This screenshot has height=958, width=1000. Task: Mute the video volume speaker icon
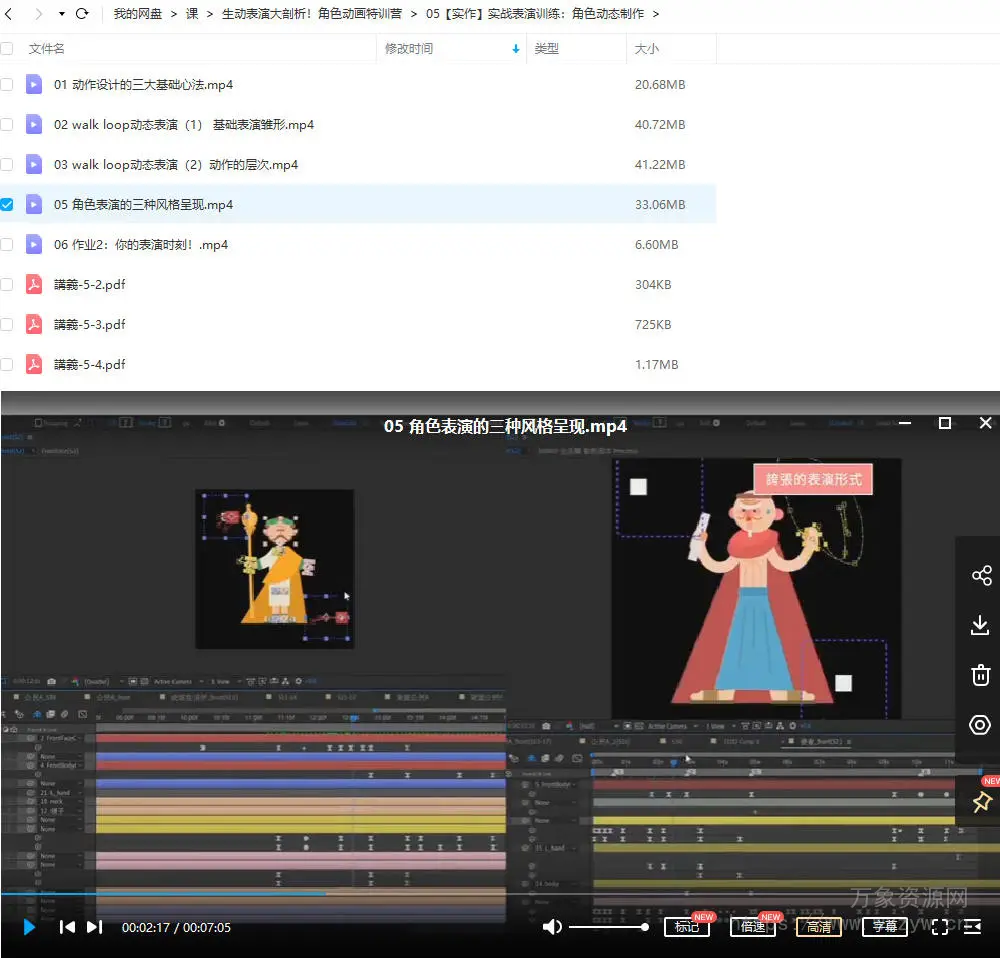pyautogui.click(x=552, y=927)
